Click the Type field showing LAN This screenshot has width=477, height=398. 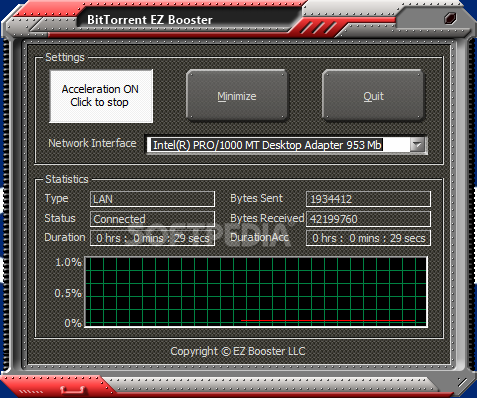coord(152,199)
